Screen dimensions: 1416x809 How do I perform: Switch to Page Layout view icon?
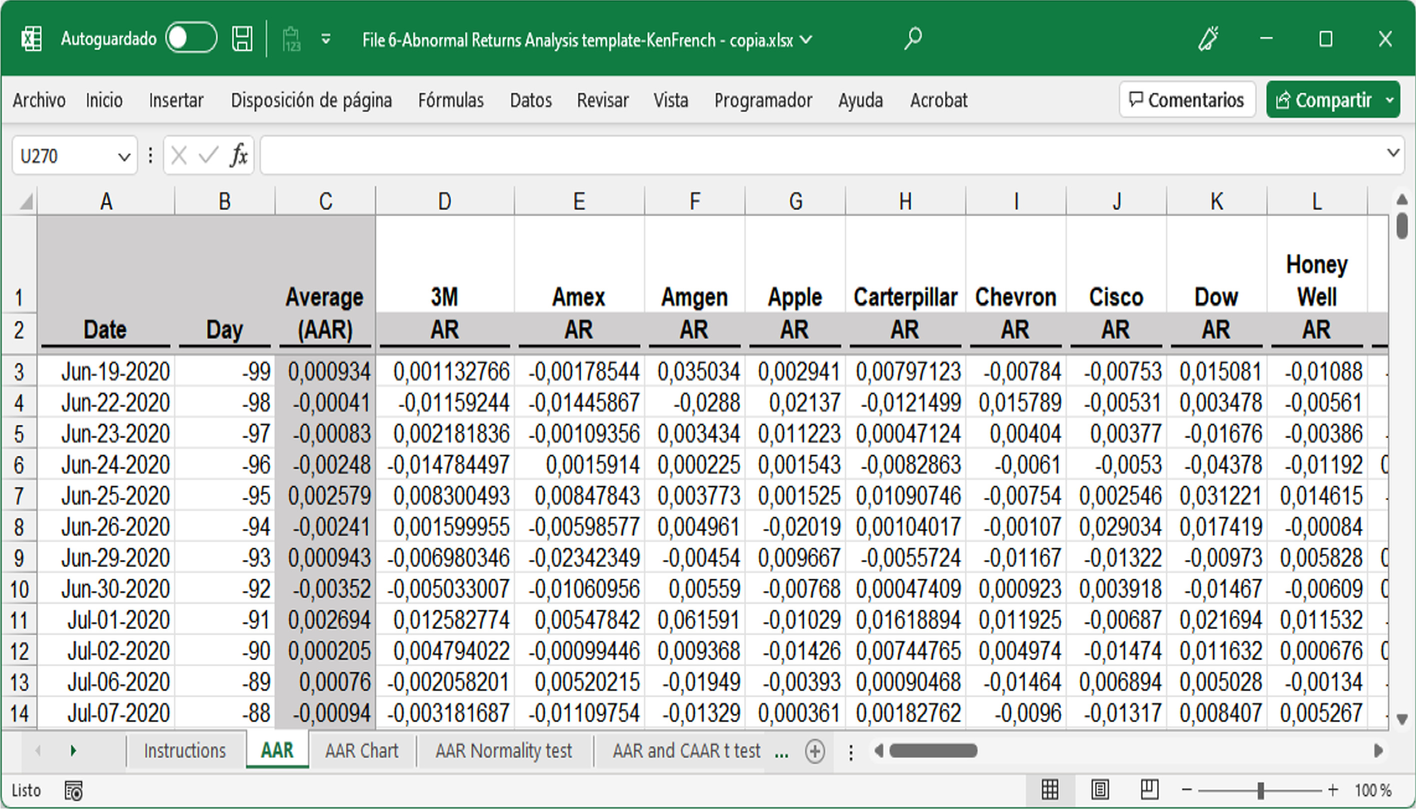tap(1100, 790)
